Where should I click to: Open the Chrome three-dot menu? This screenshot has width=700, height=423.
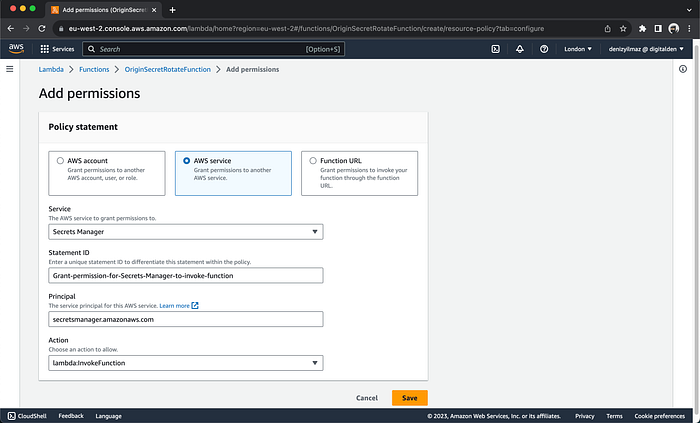(689, 29)
